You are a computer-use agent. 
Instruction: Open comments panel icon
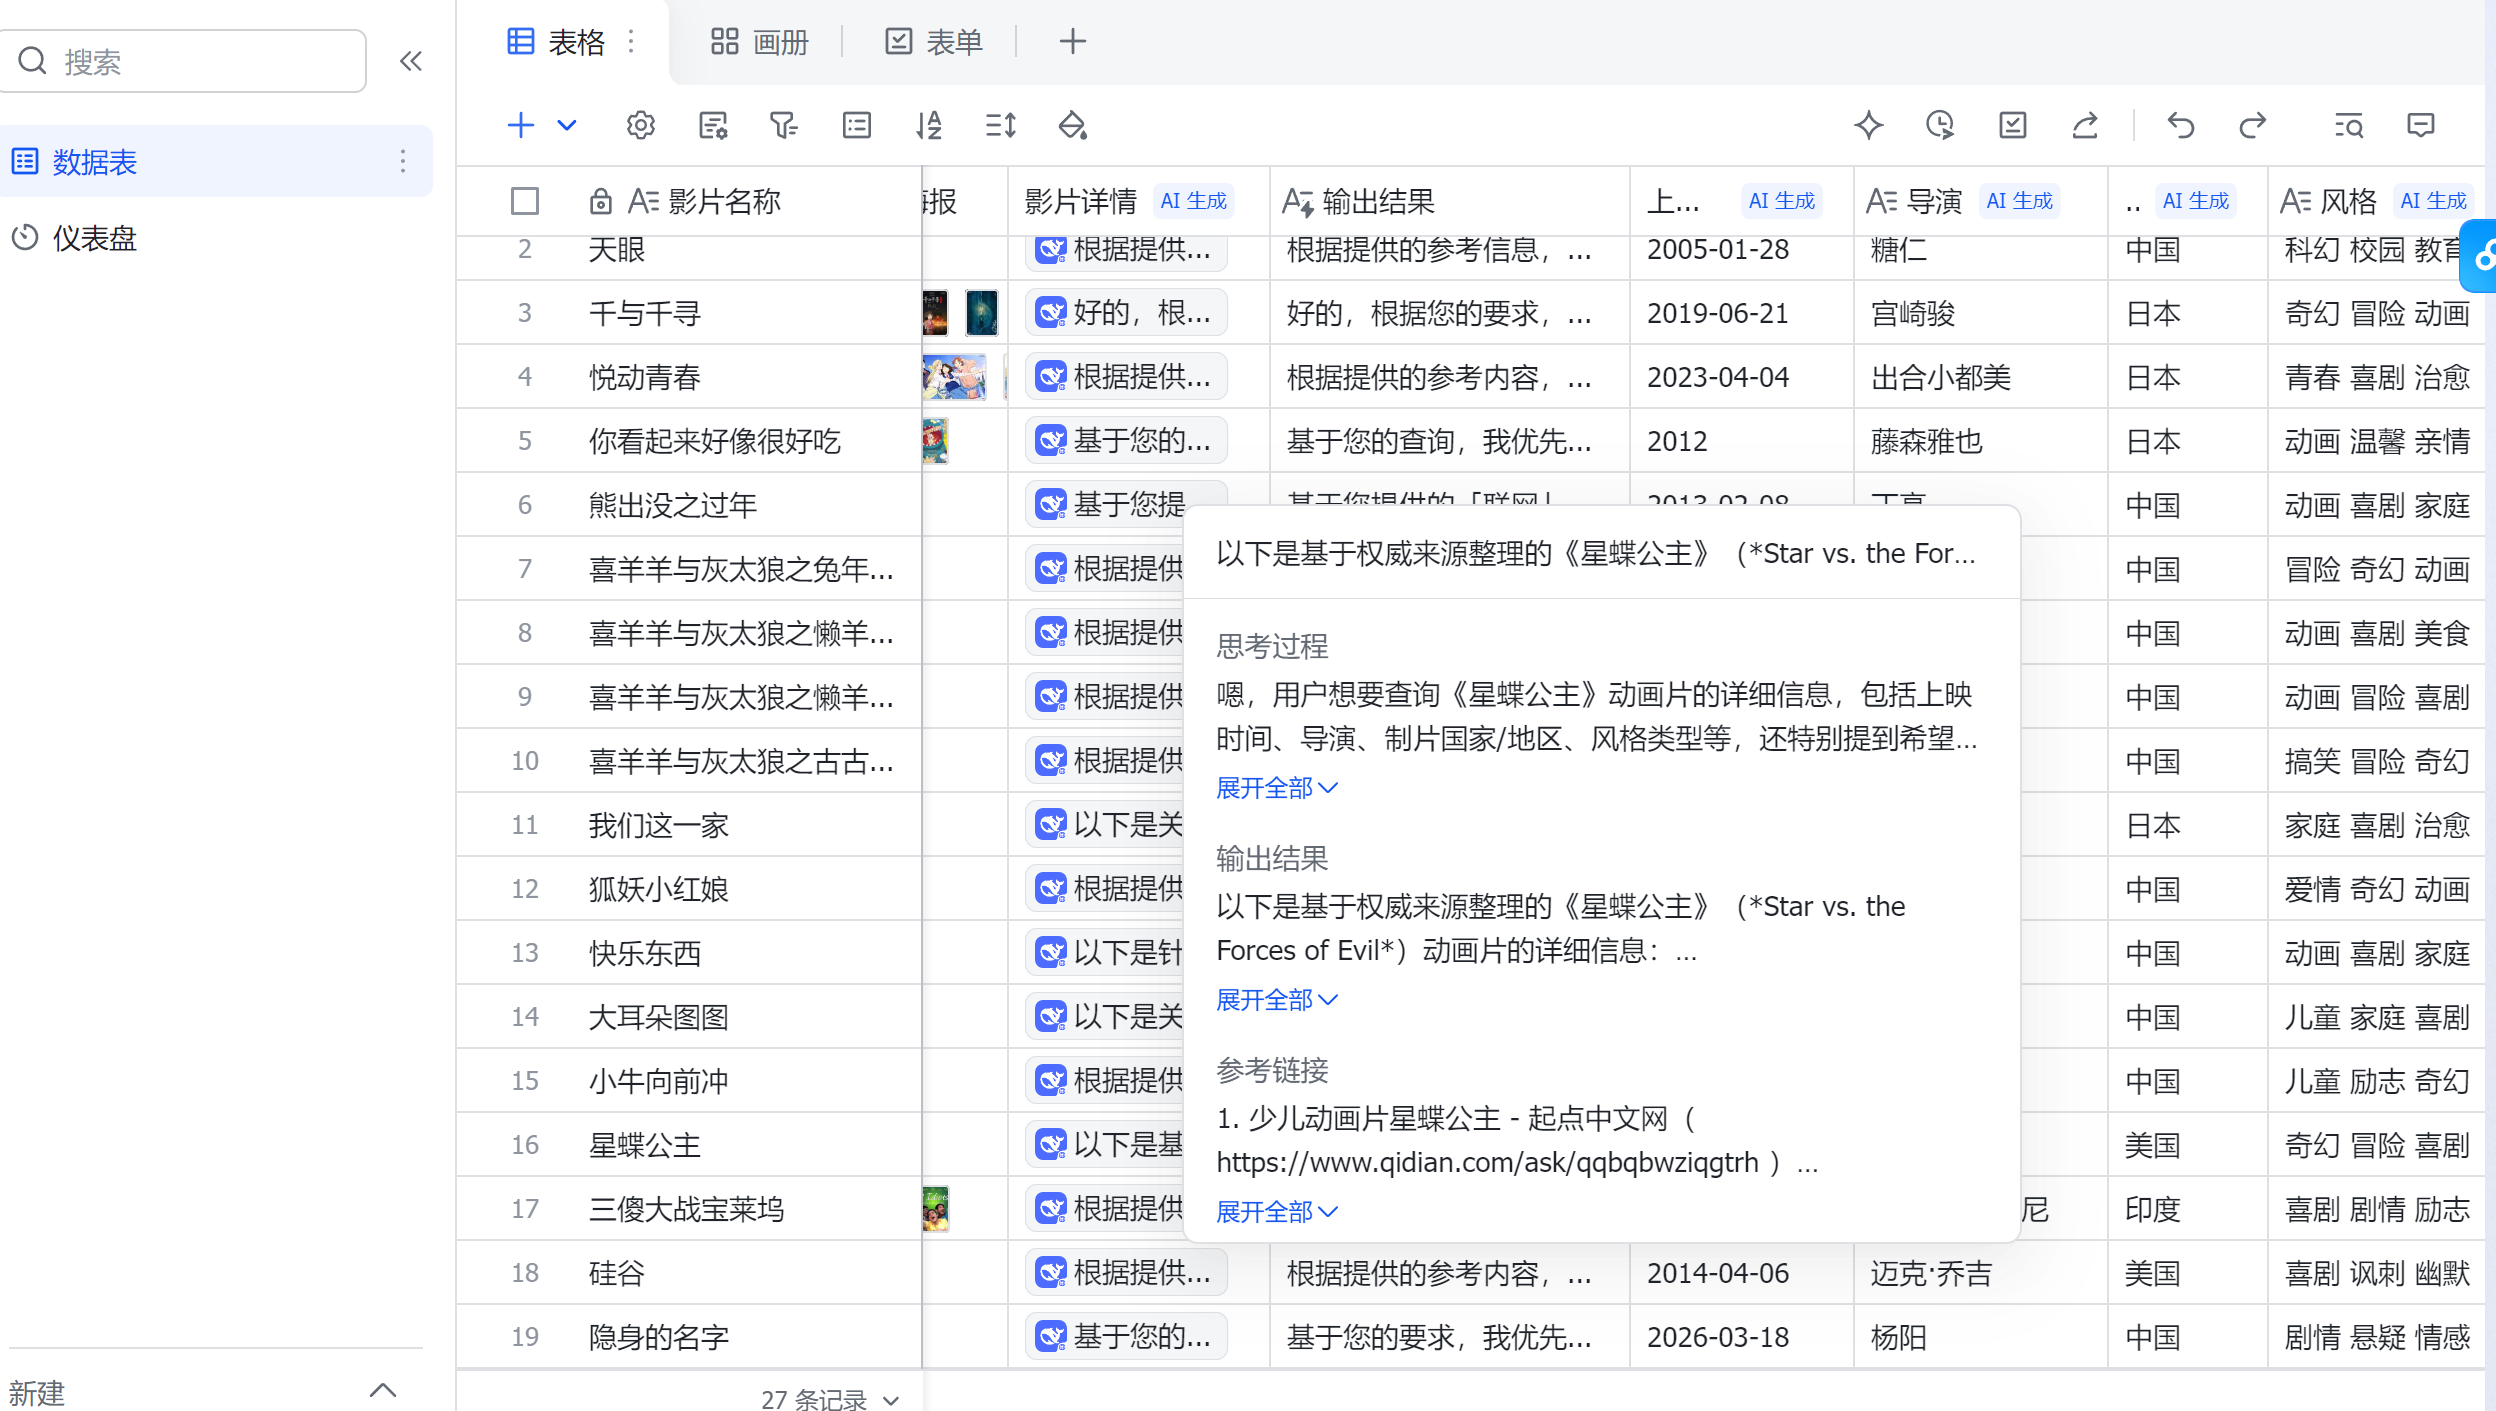2420,126
